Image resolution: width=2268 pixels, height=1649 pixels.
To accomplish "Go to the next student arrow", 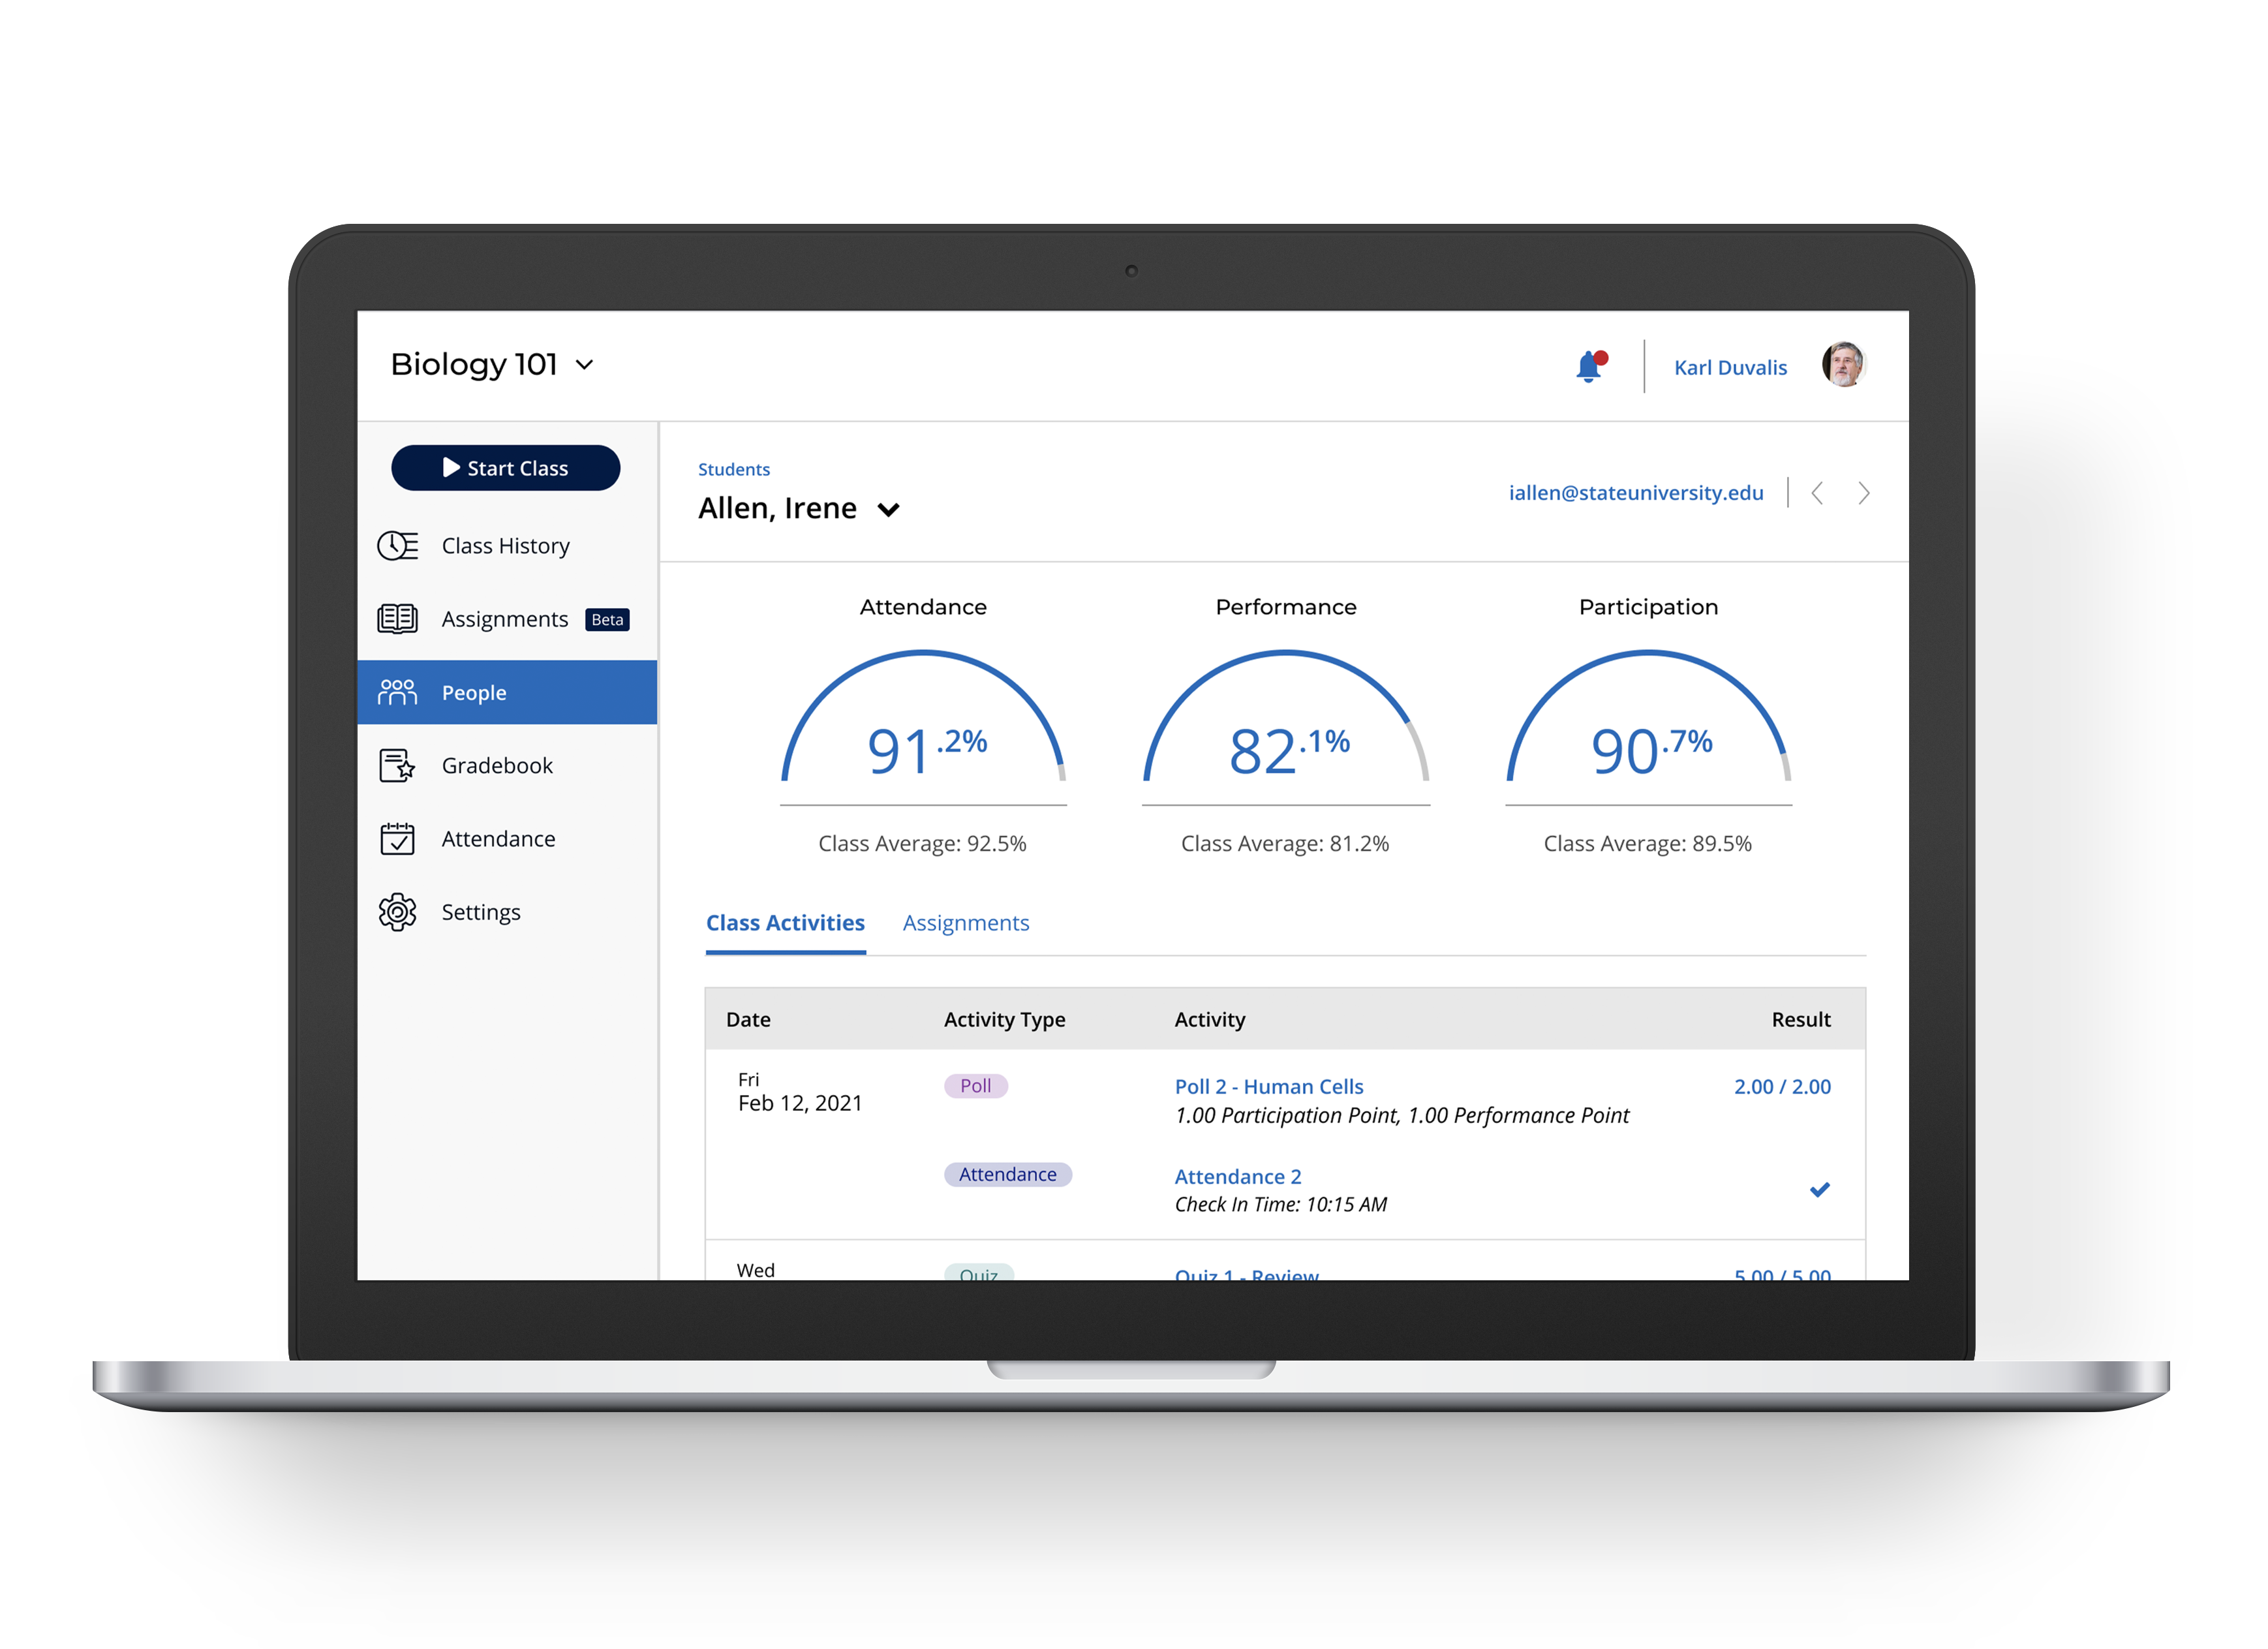I will pos(1863,493).
